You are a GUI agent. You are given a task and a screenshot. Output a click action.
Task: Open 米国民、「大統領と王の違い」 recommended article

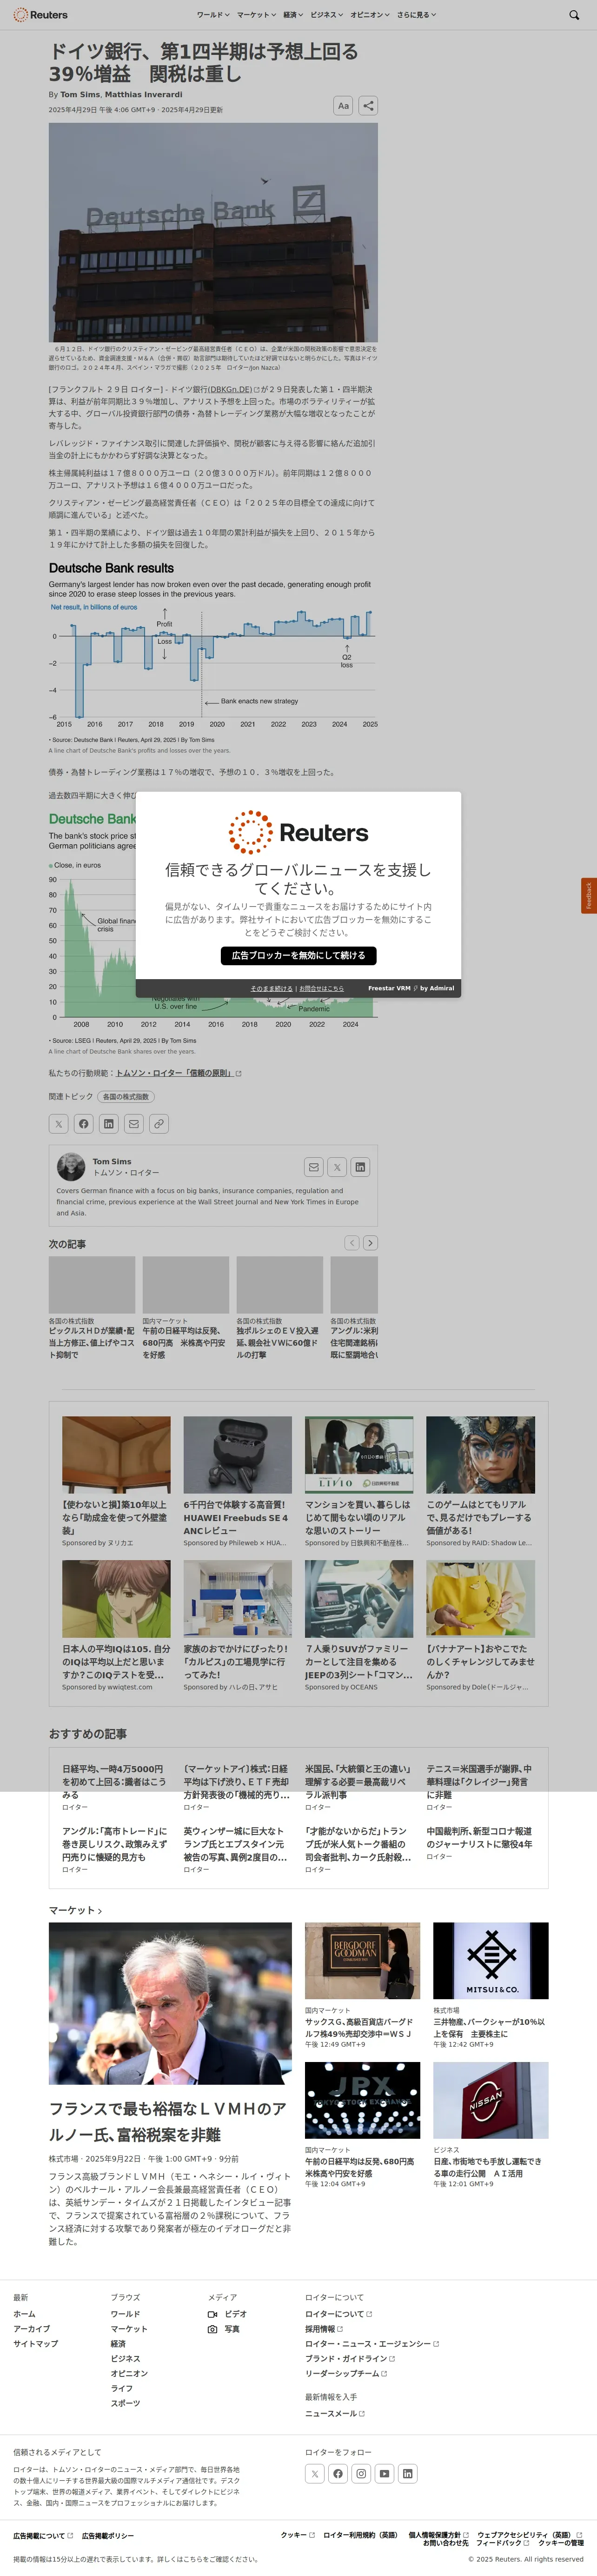358,1782
